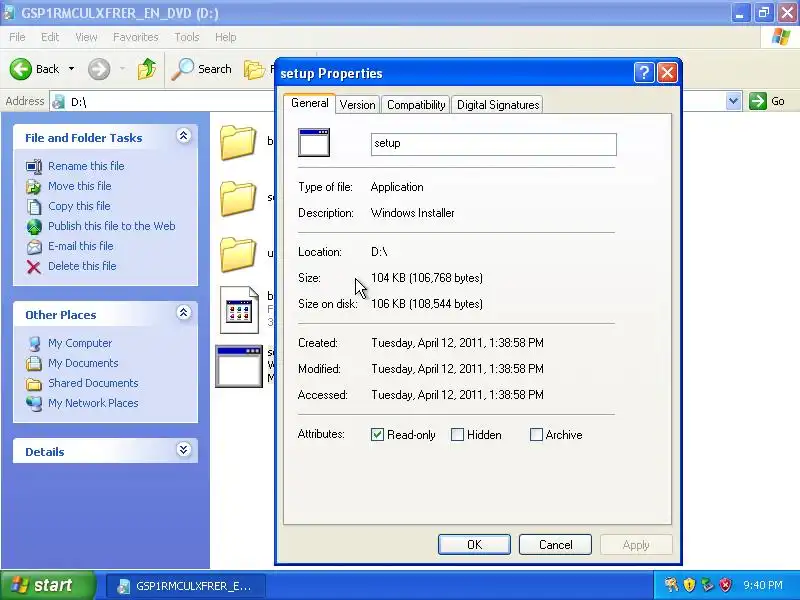The image size is (800, 600).
Task: Open the Search magnifier toolbar button
Action: [182, 69]
